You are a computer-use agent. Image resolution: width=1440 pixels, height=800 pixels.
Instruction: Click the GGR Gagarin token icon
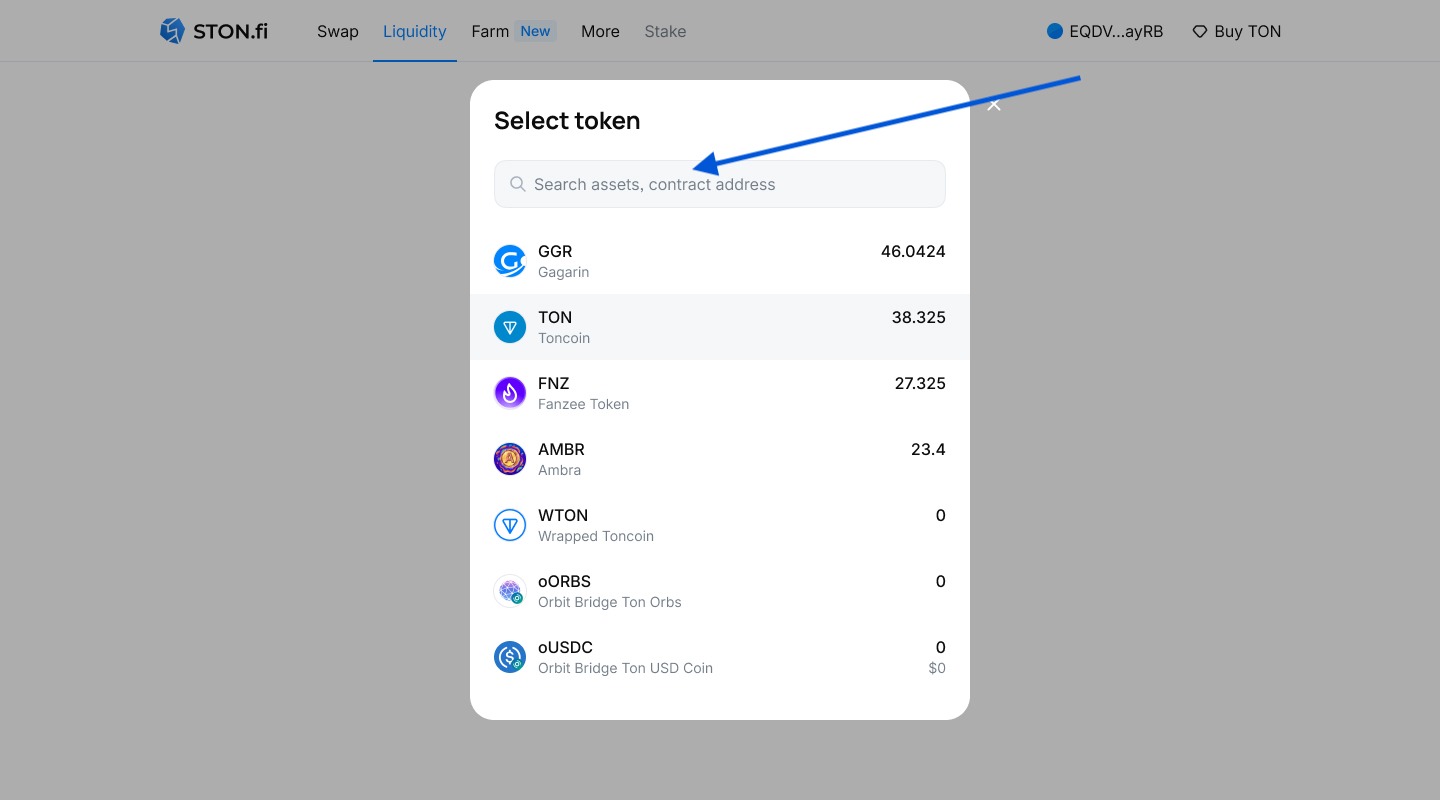pyautogui.click(x=510, y=261)
